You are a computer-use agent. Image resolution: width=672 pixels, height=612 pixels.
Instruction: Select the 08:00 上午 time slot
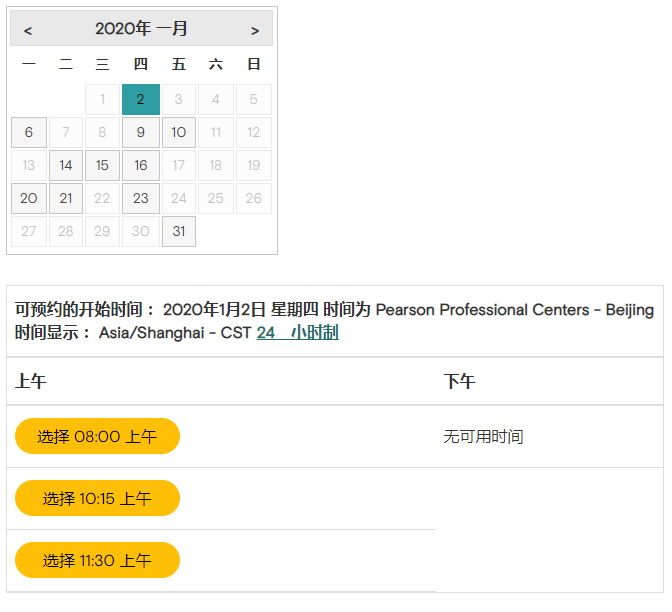[x=97, y=436]
